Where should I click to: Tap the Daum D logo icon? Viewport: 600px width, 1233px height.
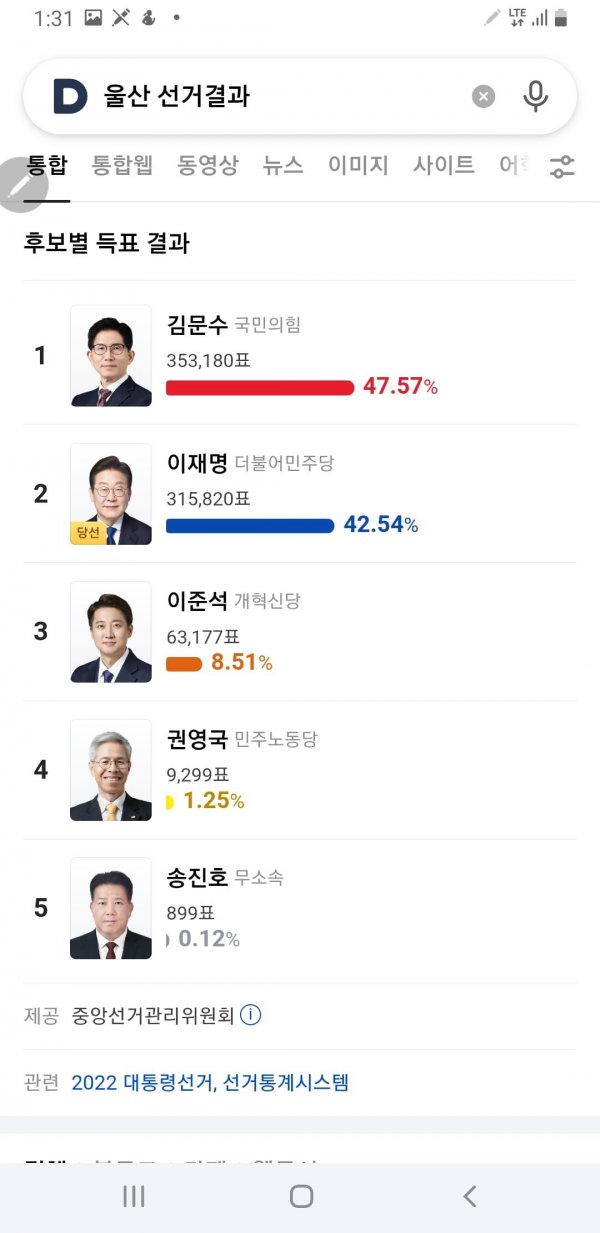click(x=71, y=96)
